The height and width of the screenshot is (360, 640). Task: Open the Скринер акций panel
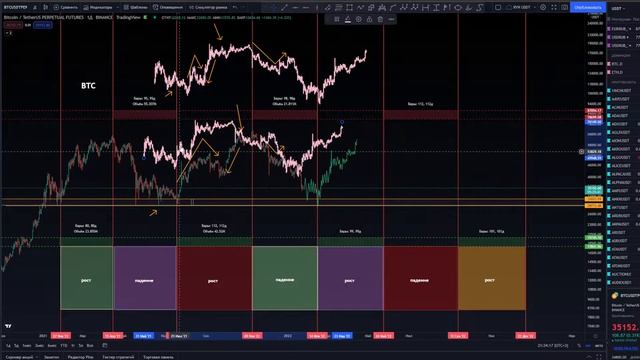19,357
